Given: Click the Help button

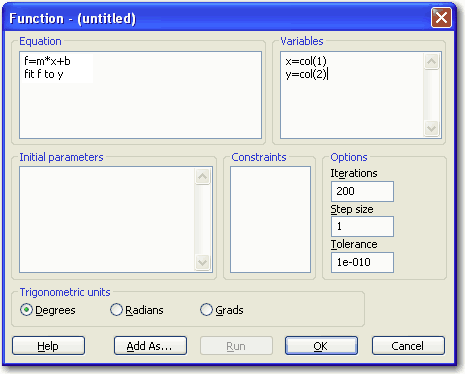Looking at the screenshot, I should pyautogui.click(x=48, y=346).
